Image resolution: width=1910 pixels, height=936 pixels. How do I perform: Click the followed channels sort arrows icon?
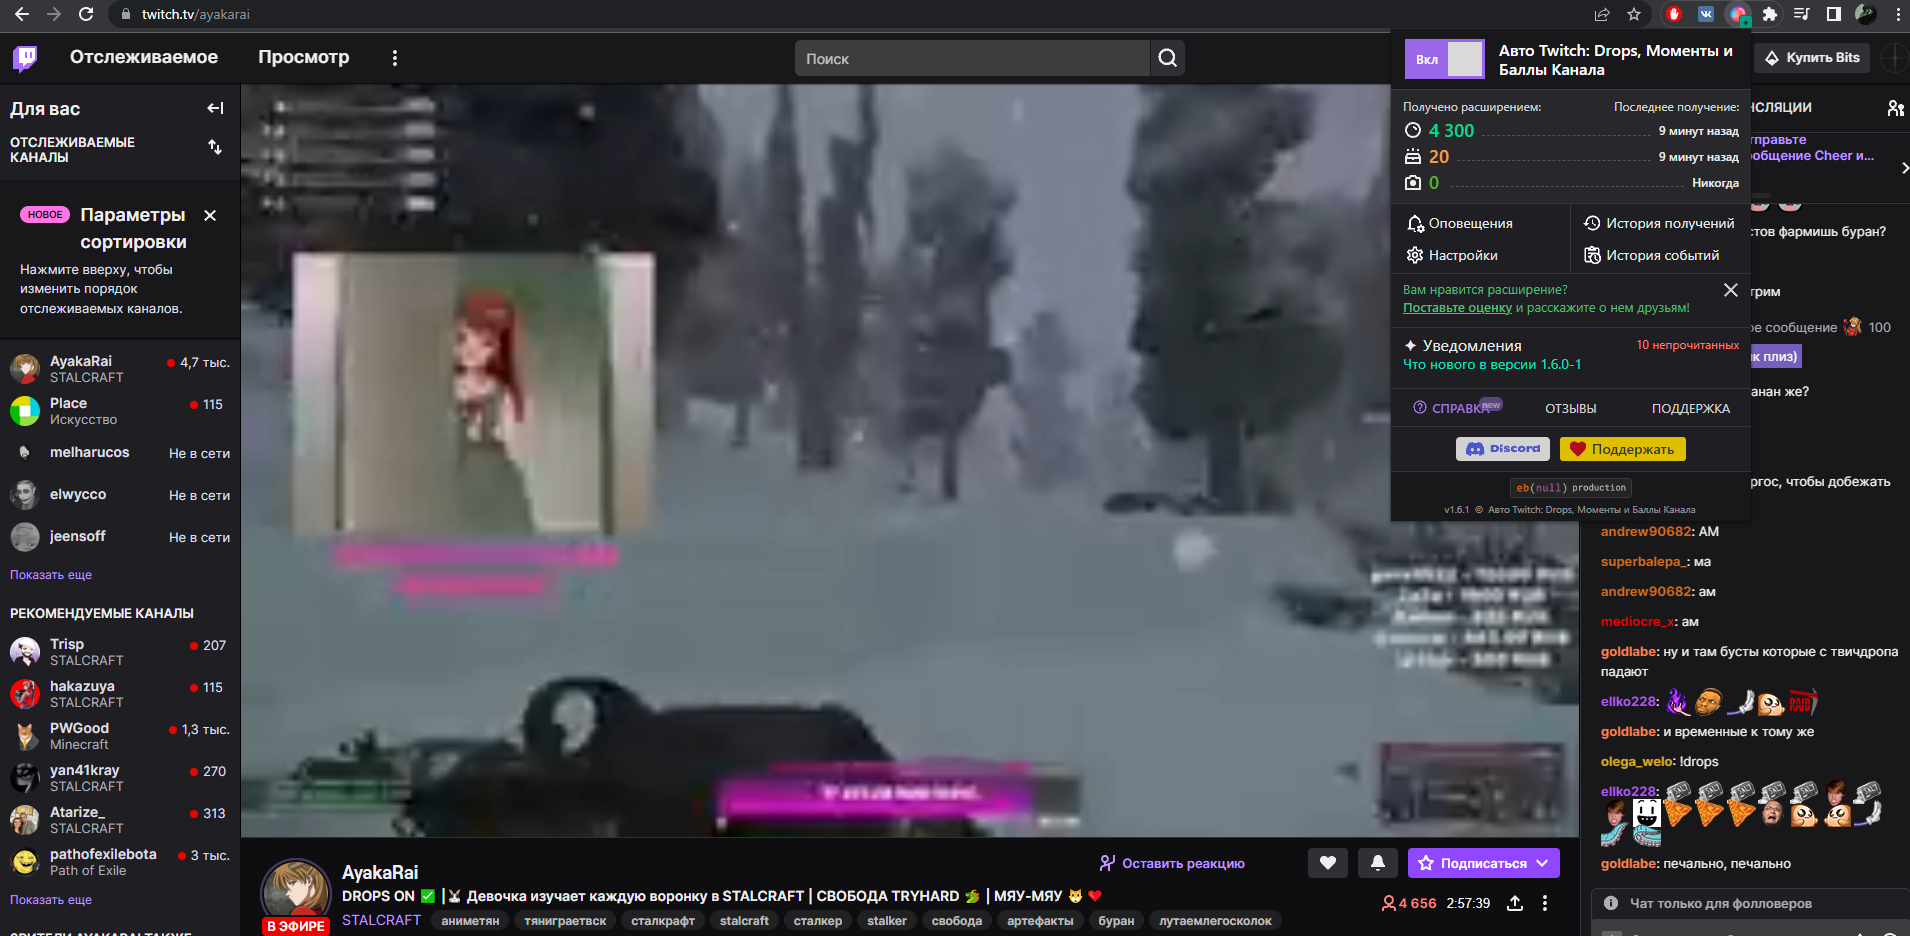[215, 148]
